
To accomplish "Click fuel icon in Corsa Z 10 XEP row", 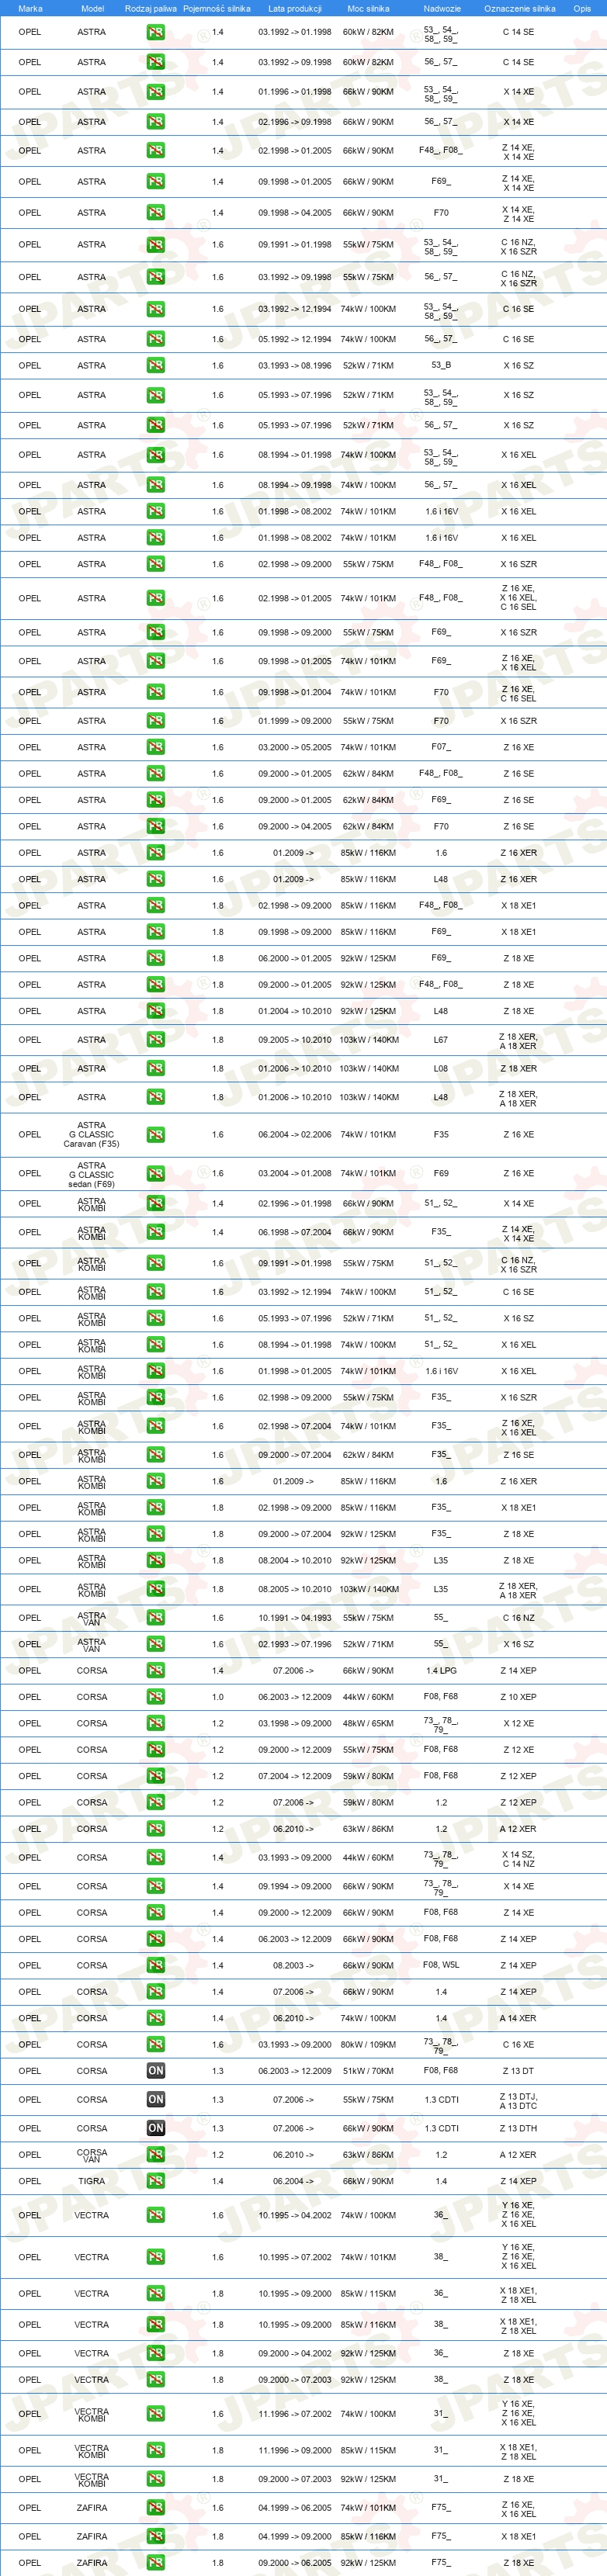I will 156,1697.
